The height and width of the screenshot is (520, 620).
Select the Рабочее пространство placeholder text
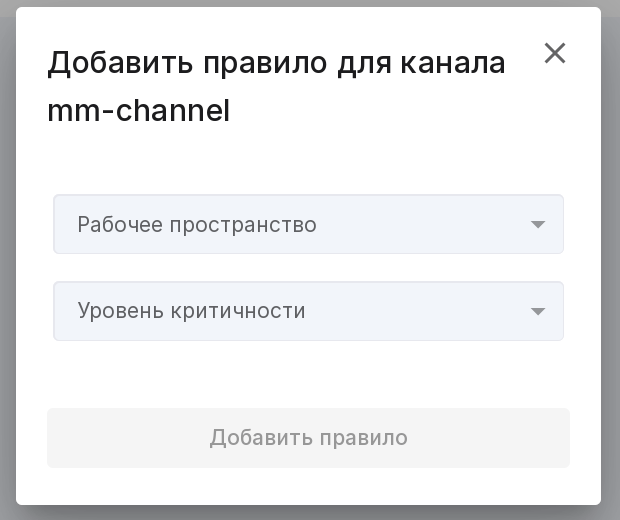197,225
